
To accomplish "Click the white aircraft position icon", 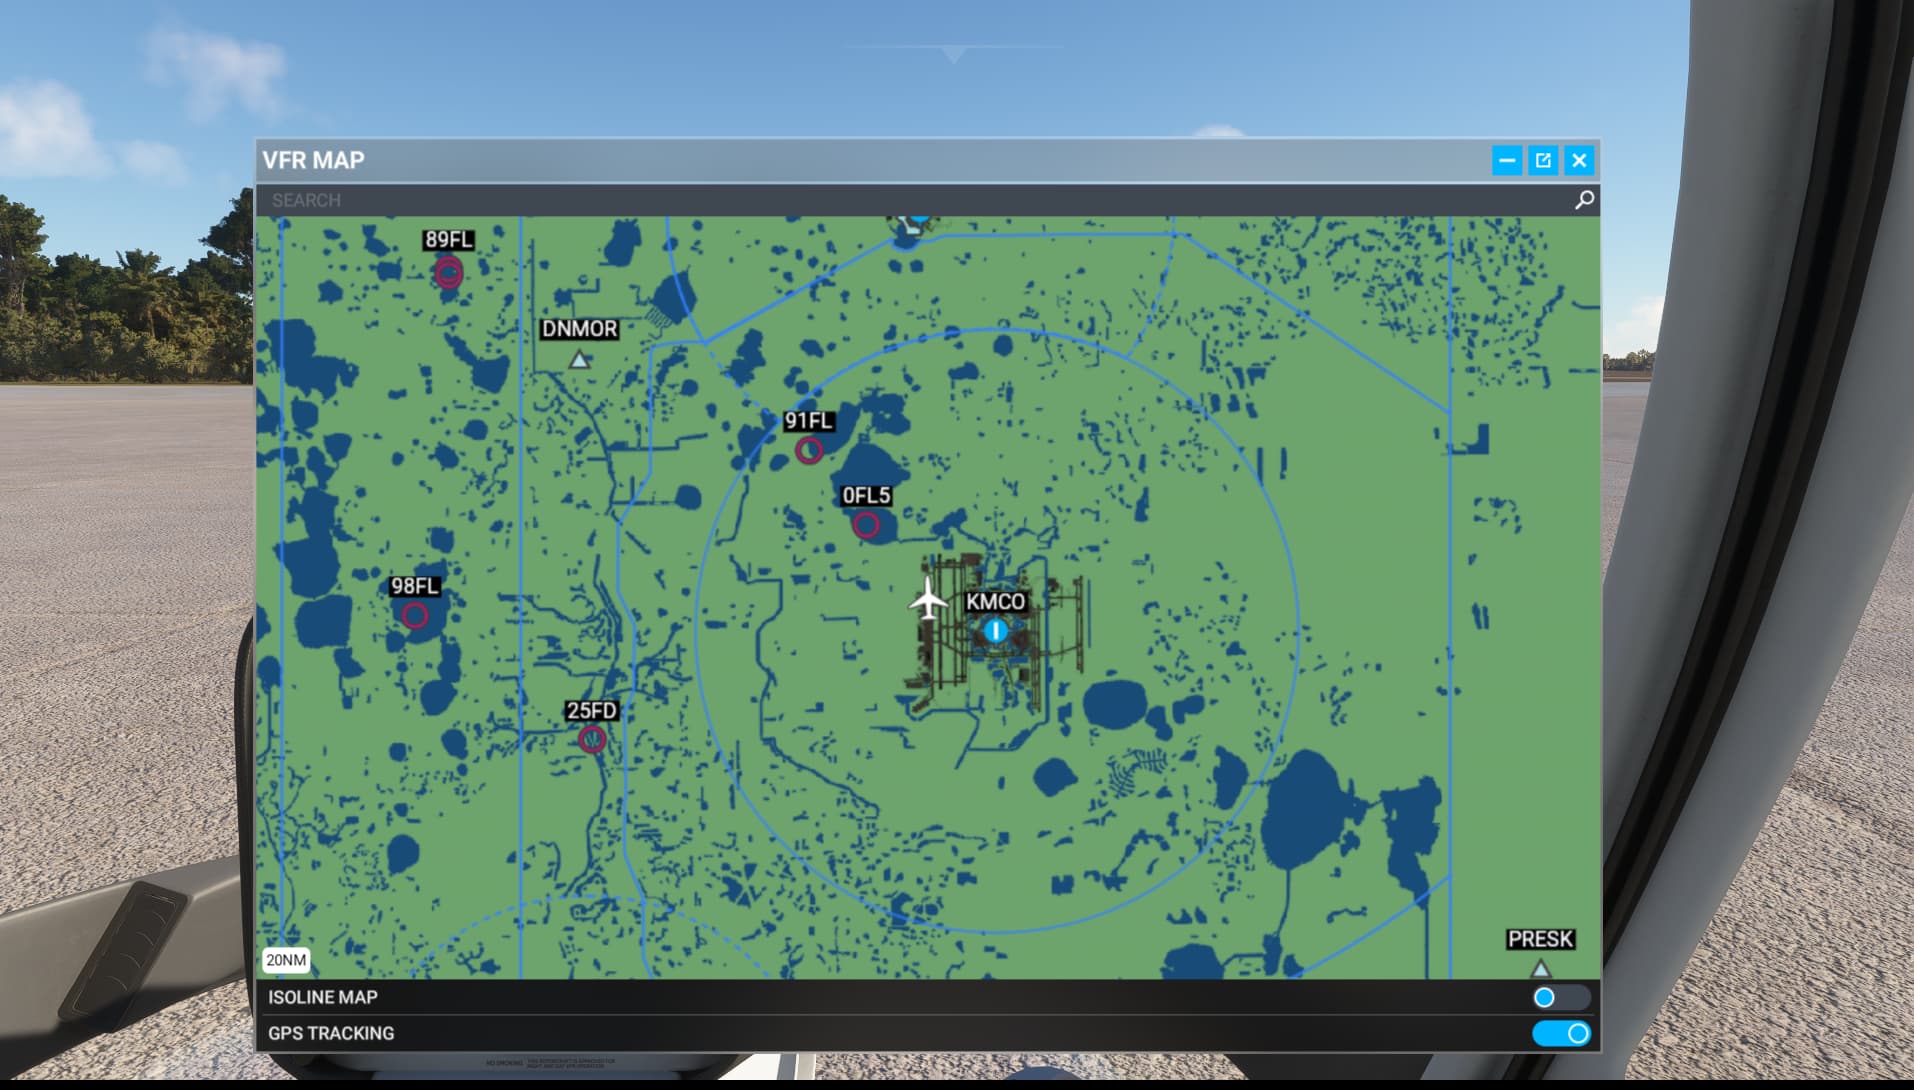I will [x=929, y=600].
